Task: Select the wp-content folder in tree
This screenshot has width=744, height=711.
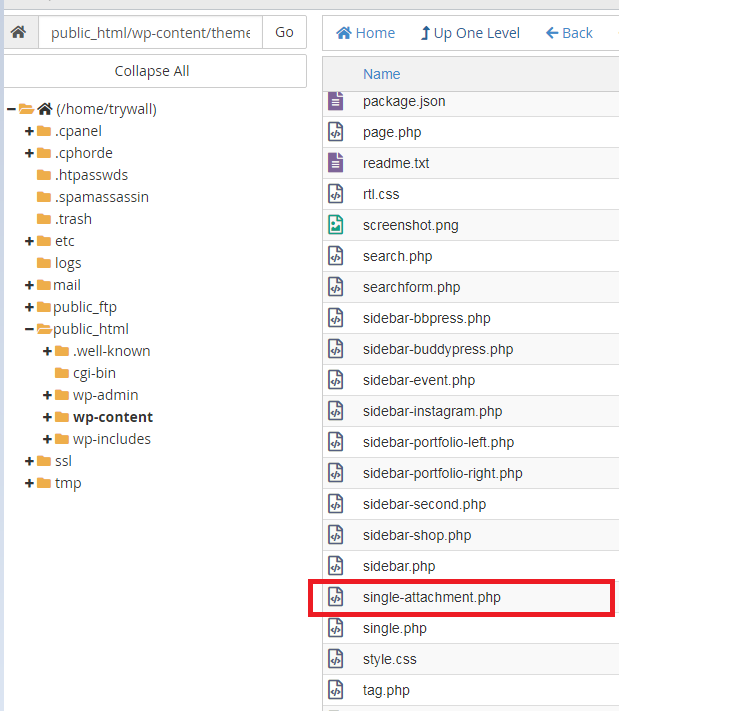Action: tap(112, 417)
